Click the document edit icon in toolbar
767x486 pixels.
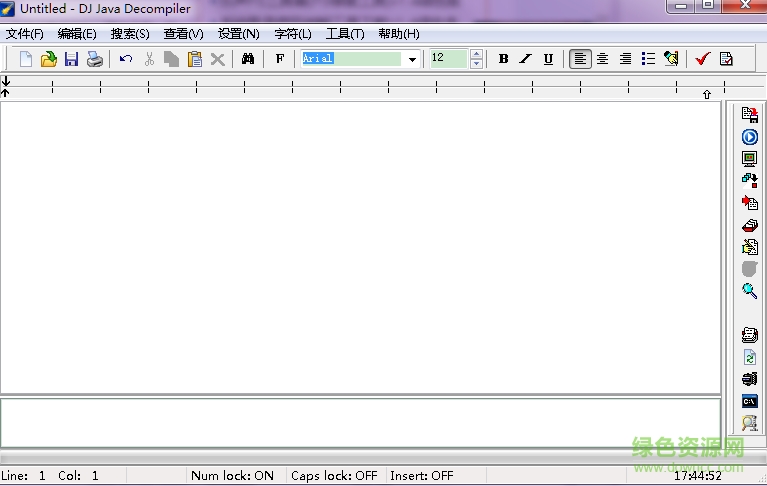[x=726, y=59]
